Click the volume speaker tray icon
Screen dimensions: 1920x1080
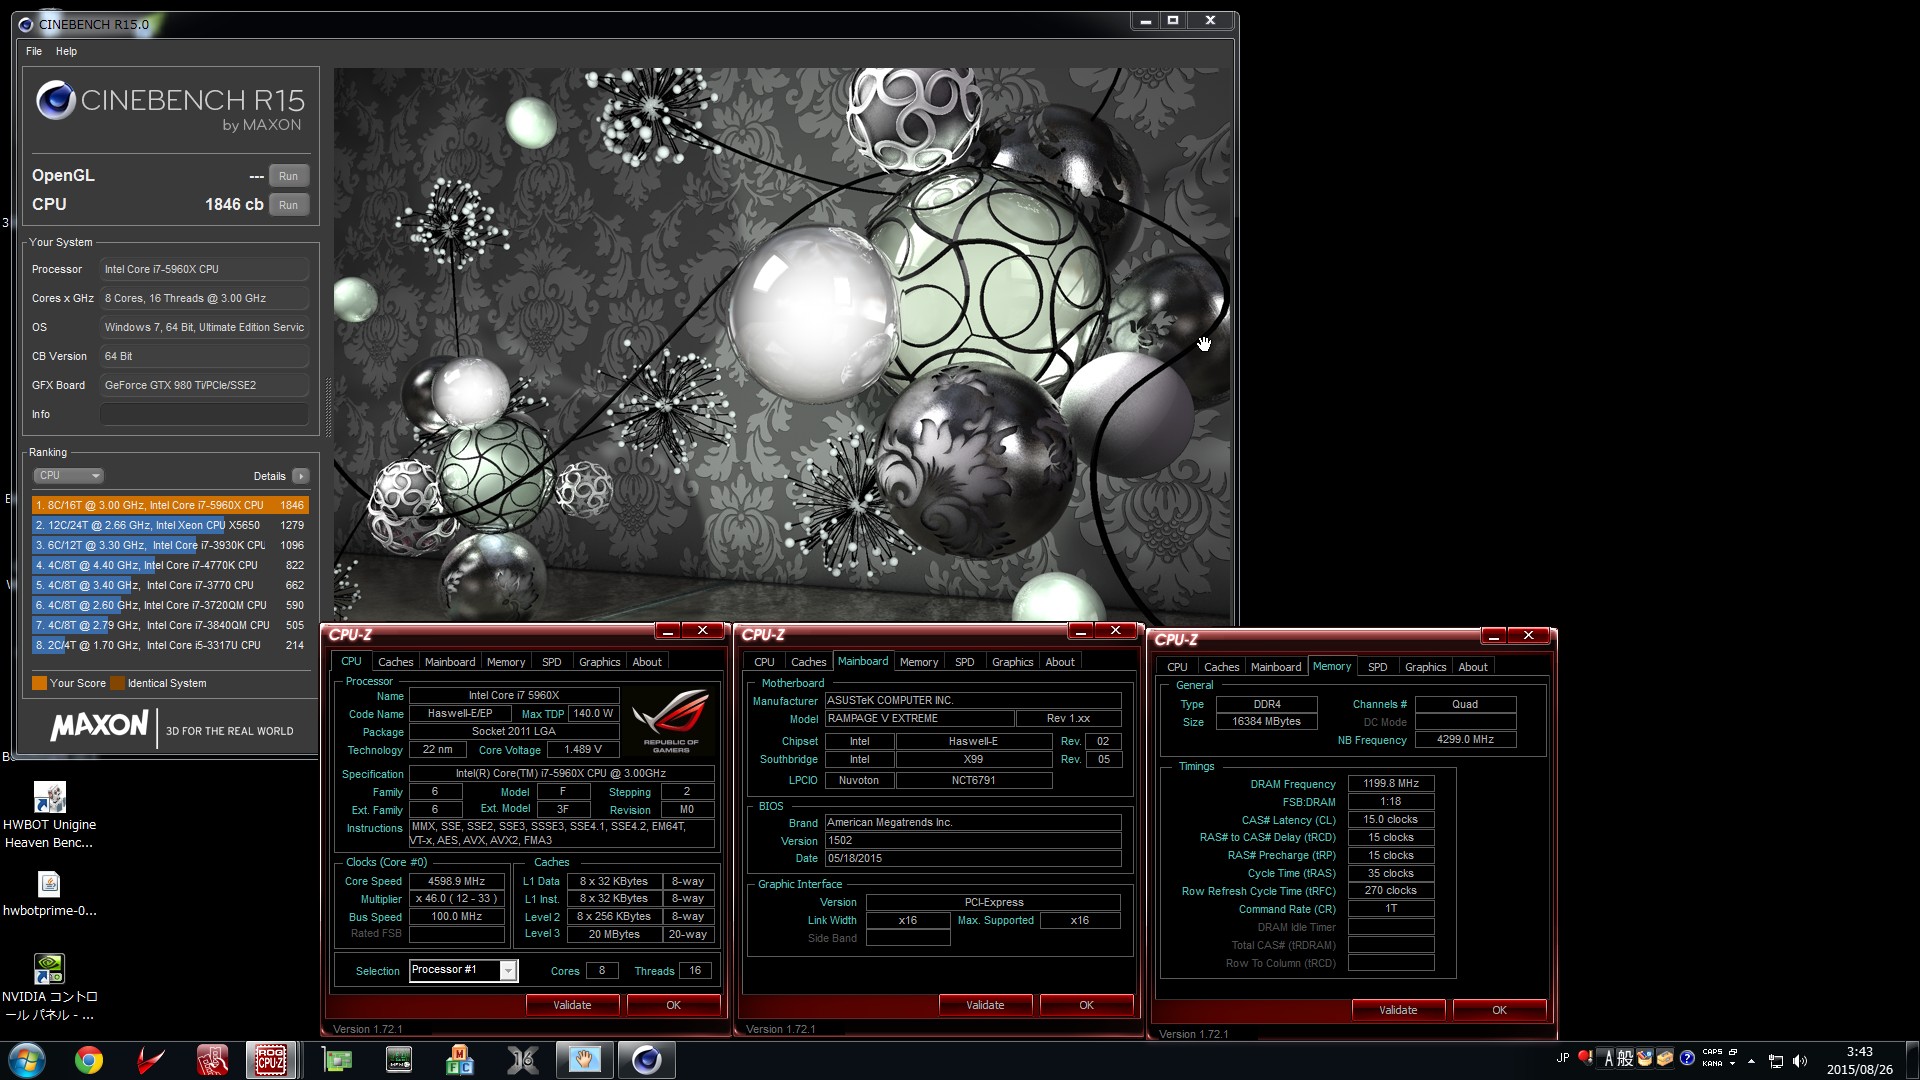(x=1800, y=1061)
